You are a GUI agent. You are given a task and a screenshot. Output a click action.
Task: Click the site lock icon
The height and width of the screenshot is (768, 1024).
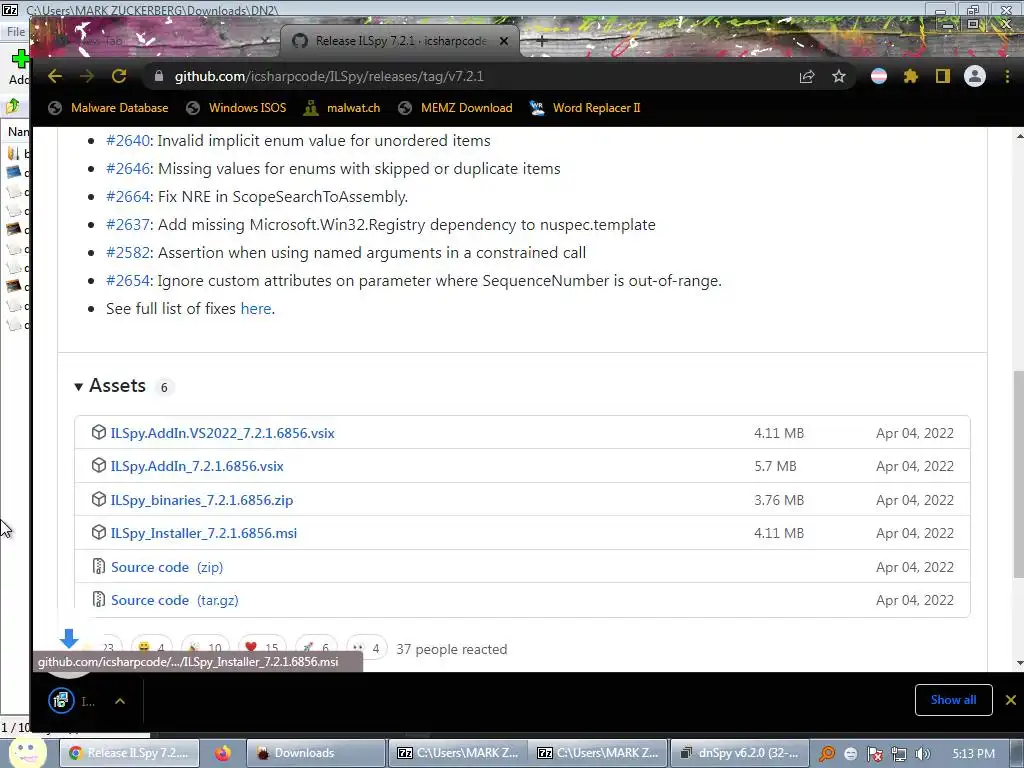pos(159,76)
